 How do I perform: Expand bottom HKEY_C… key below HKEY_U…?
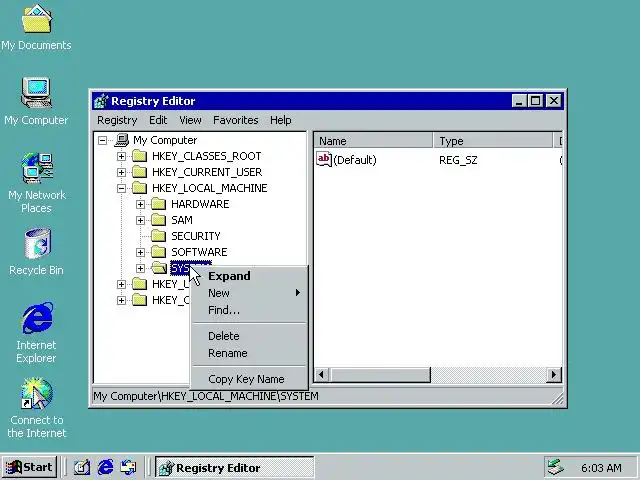pos(121,300)
